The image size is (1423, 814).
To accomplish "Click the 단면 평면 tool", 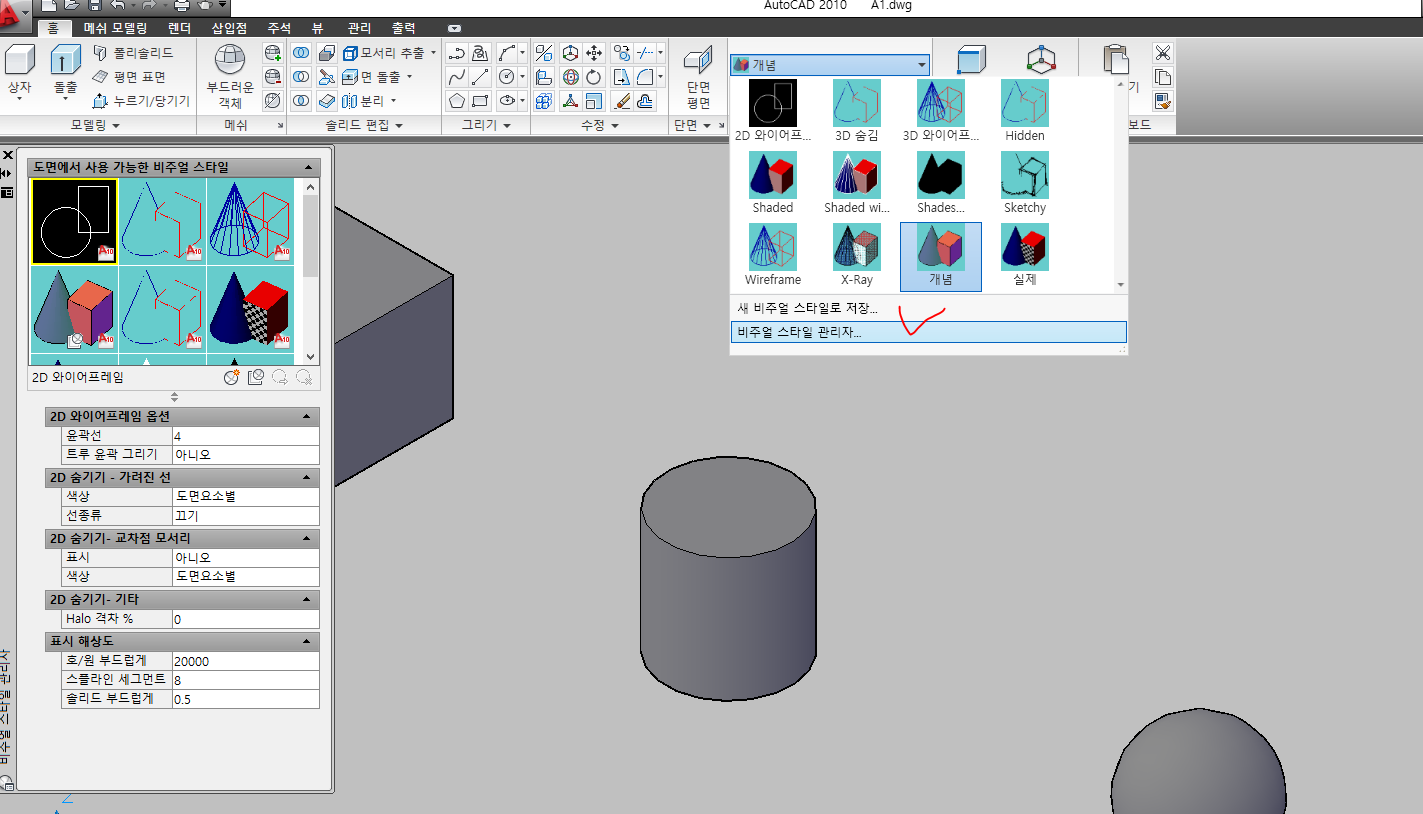I will click(x=699, y=77).
